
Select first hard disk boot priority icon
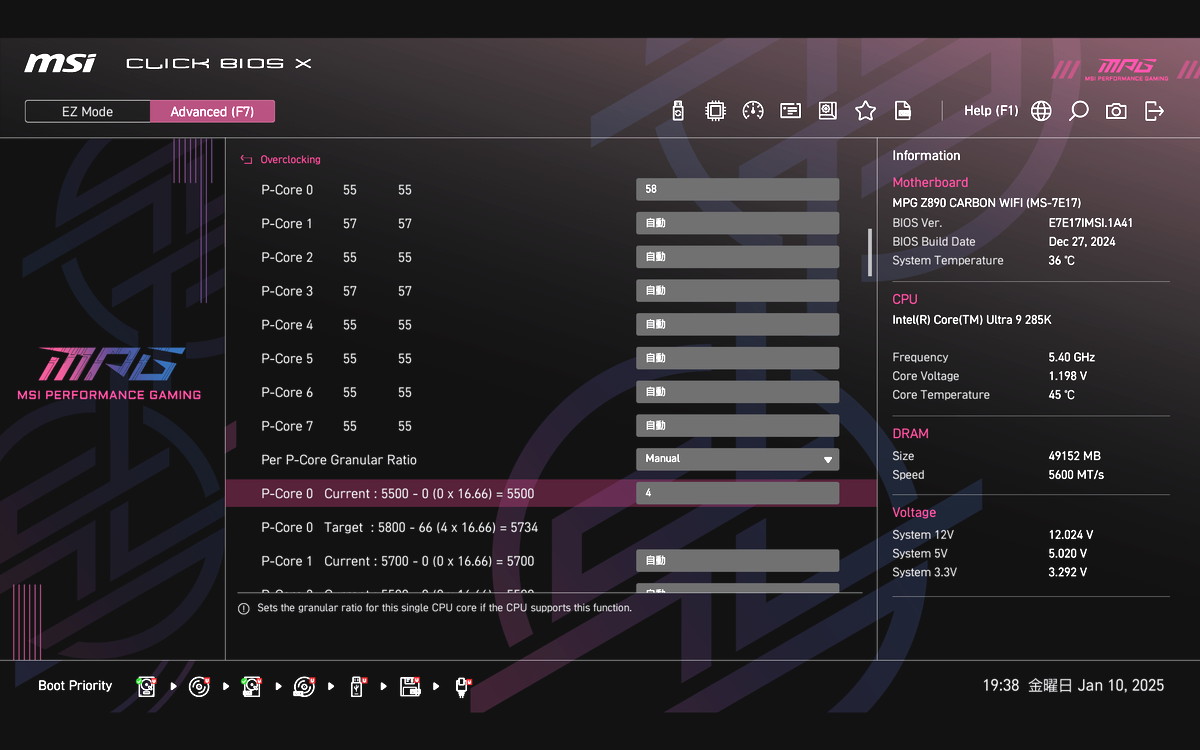pyautogui.click(x=147, y=686)
